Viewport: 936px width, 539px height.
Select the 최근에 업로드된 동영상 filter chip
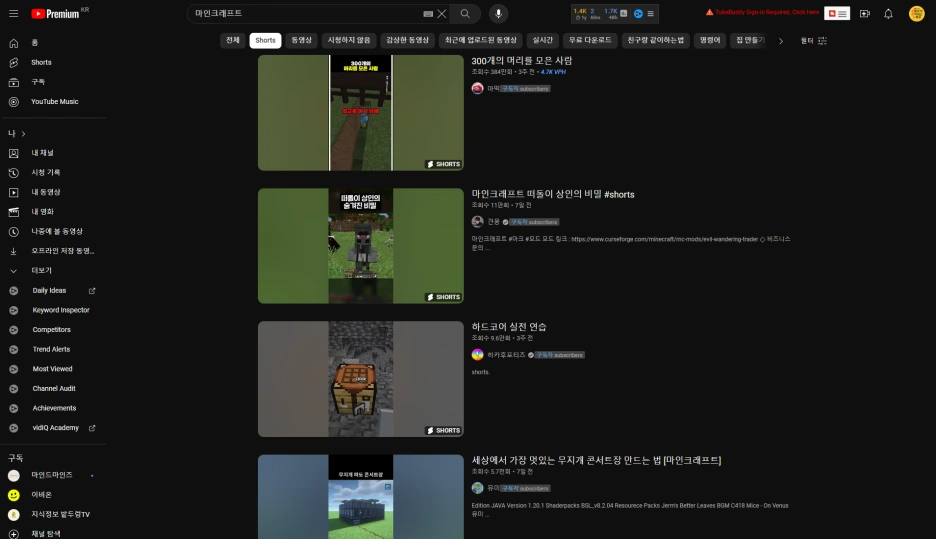click(481, 40)
